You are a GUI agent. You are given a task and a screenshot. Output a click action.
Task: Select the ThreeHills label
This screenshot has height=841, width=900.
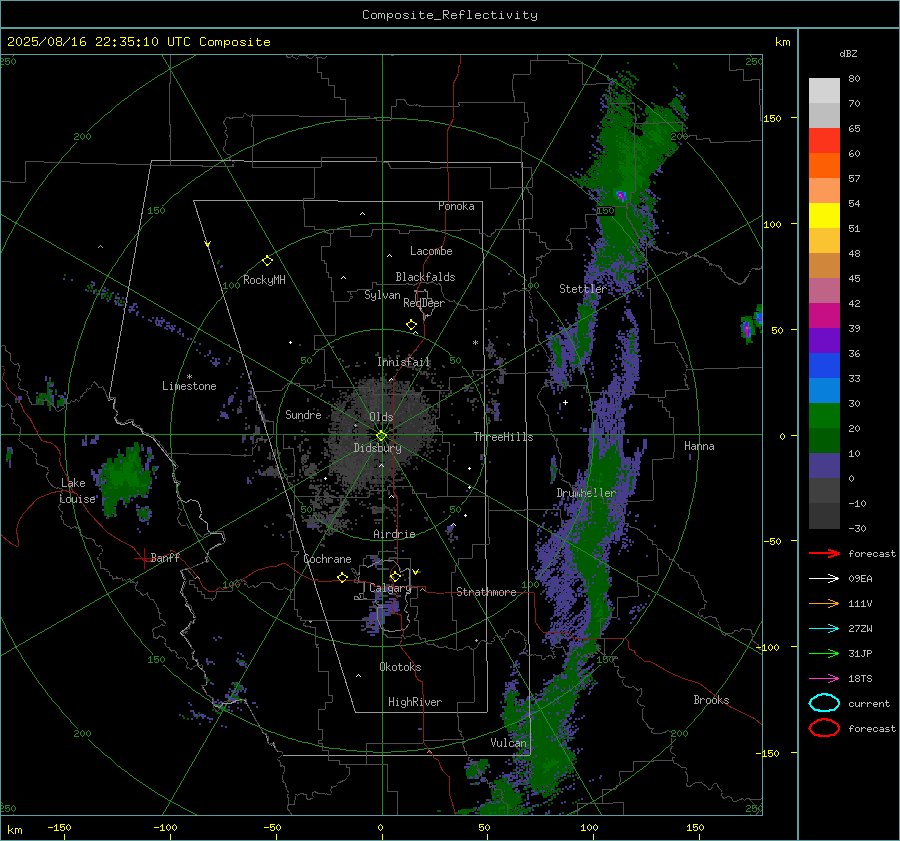coord(503,437)
